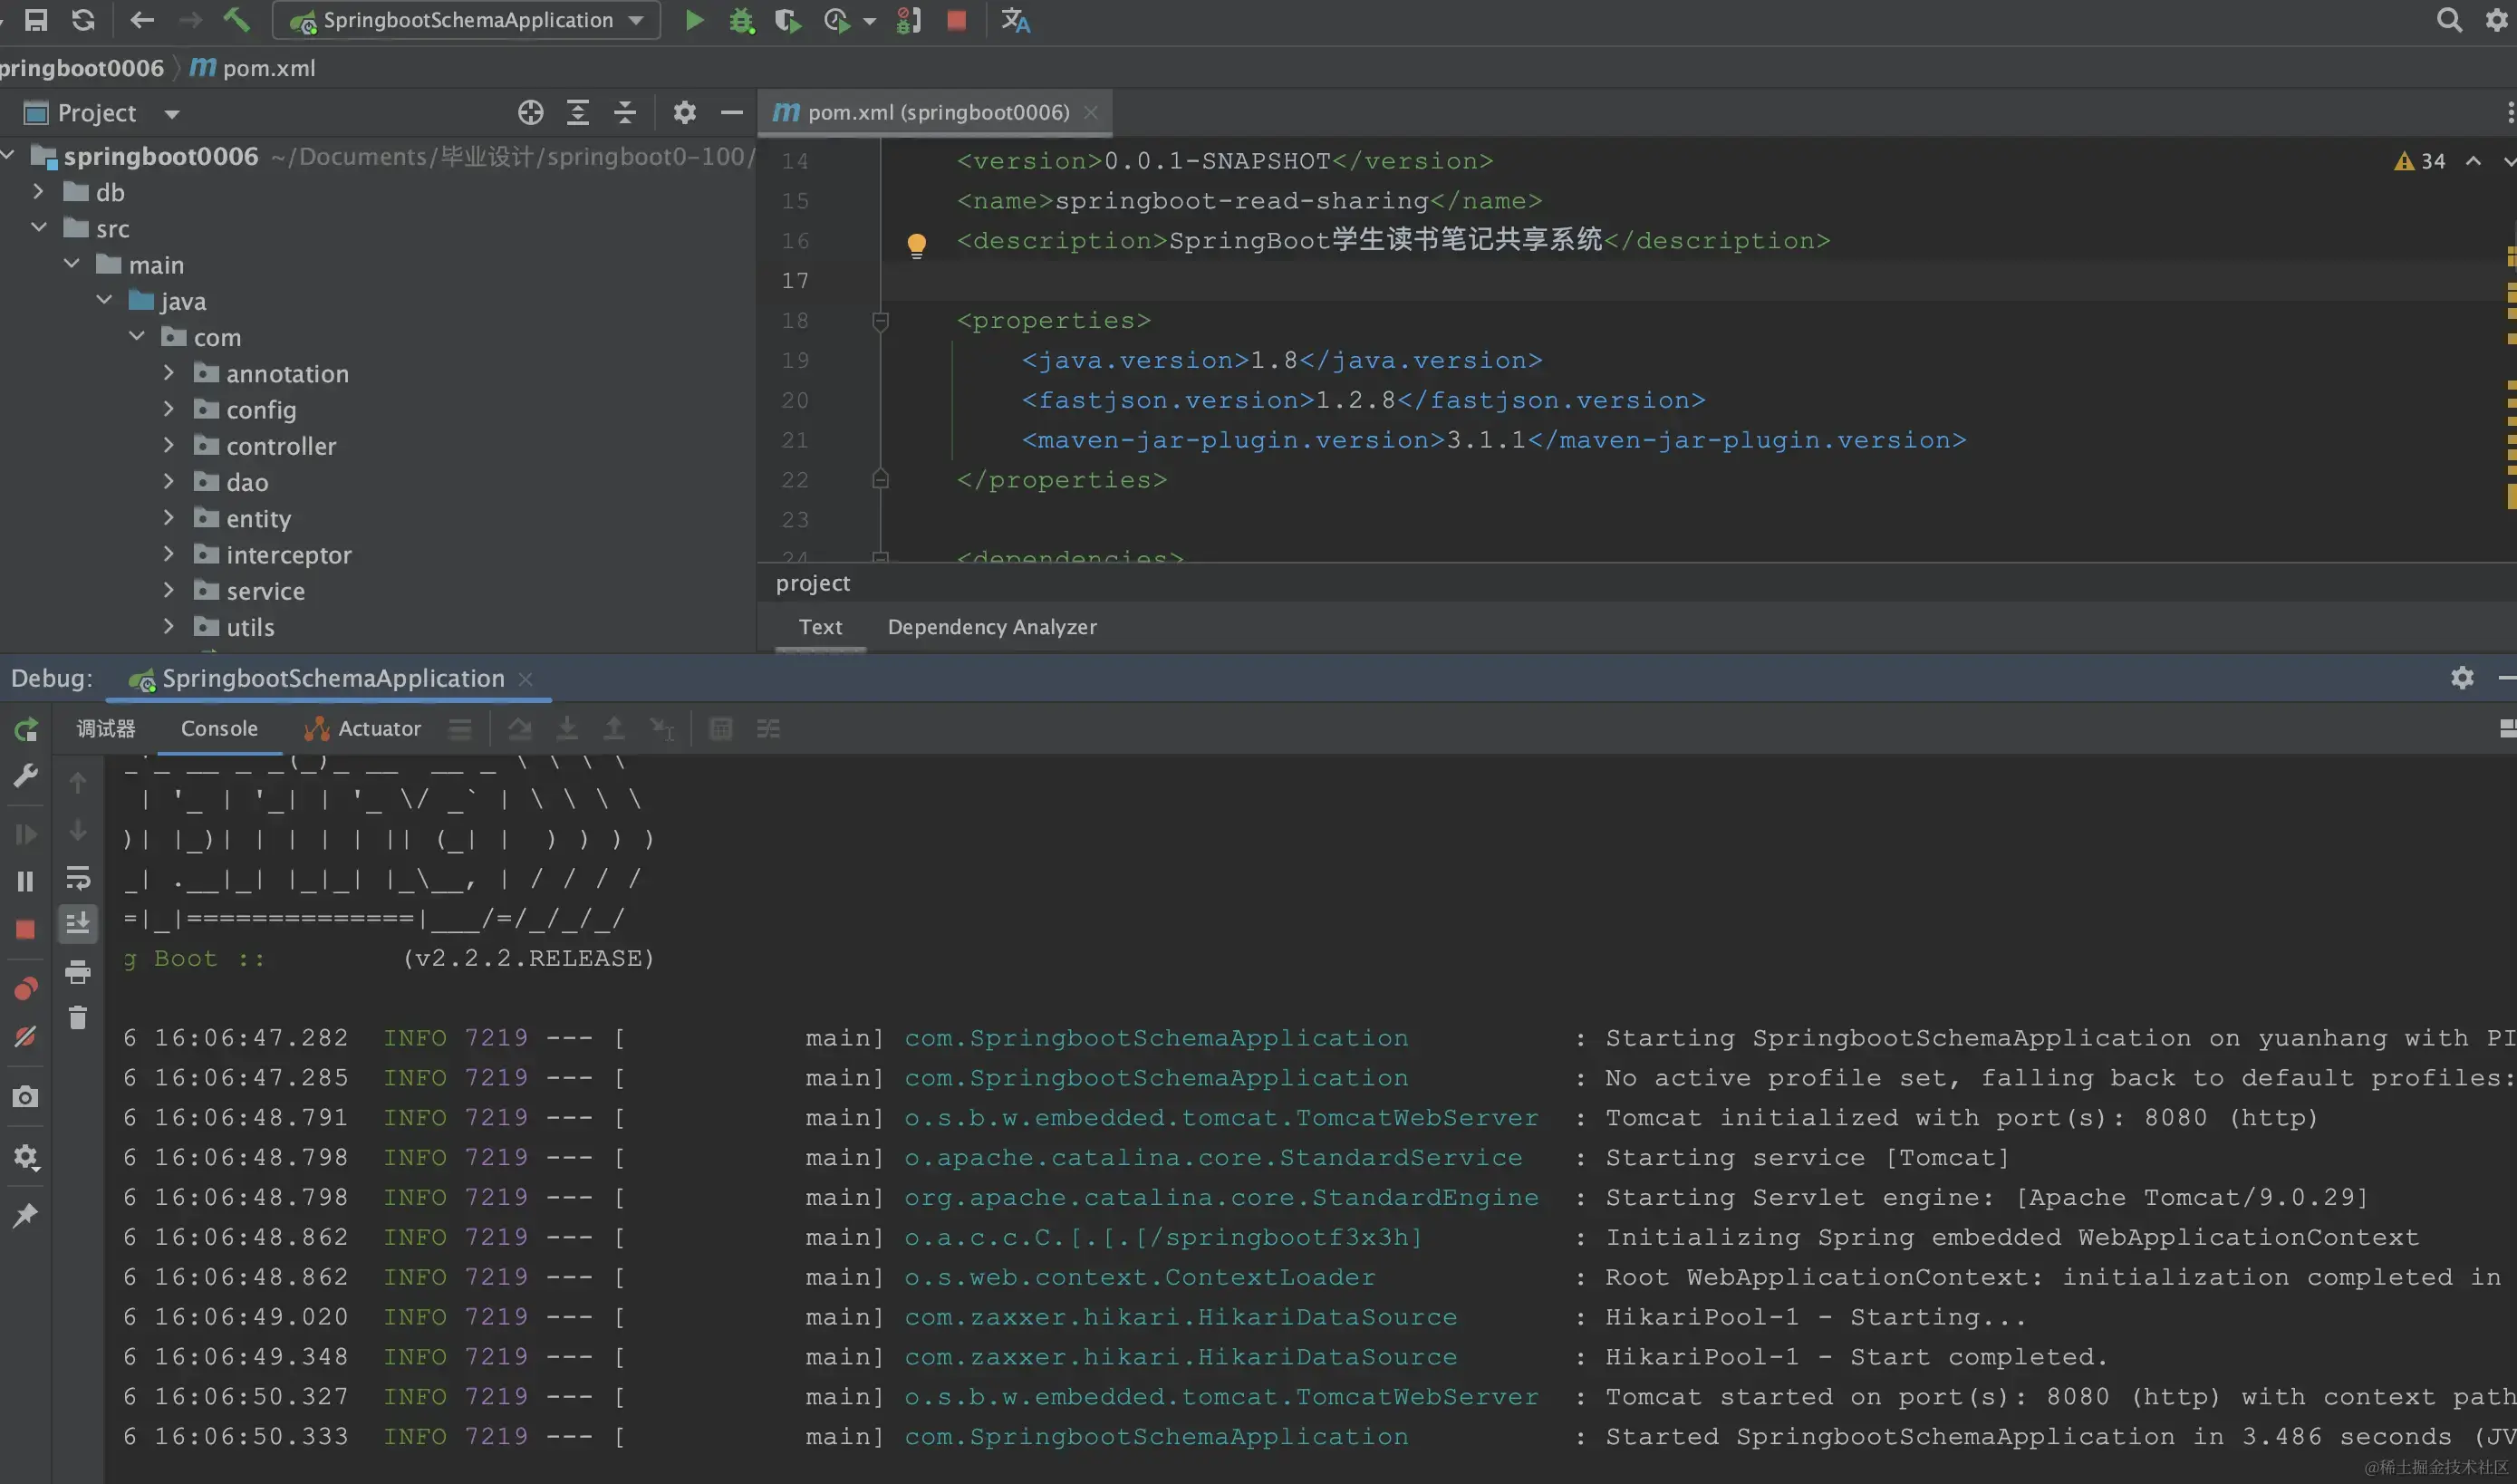Viewport: 2517px width, 1484px height.
Task: Click the Print console output icon
Action: 78,971
